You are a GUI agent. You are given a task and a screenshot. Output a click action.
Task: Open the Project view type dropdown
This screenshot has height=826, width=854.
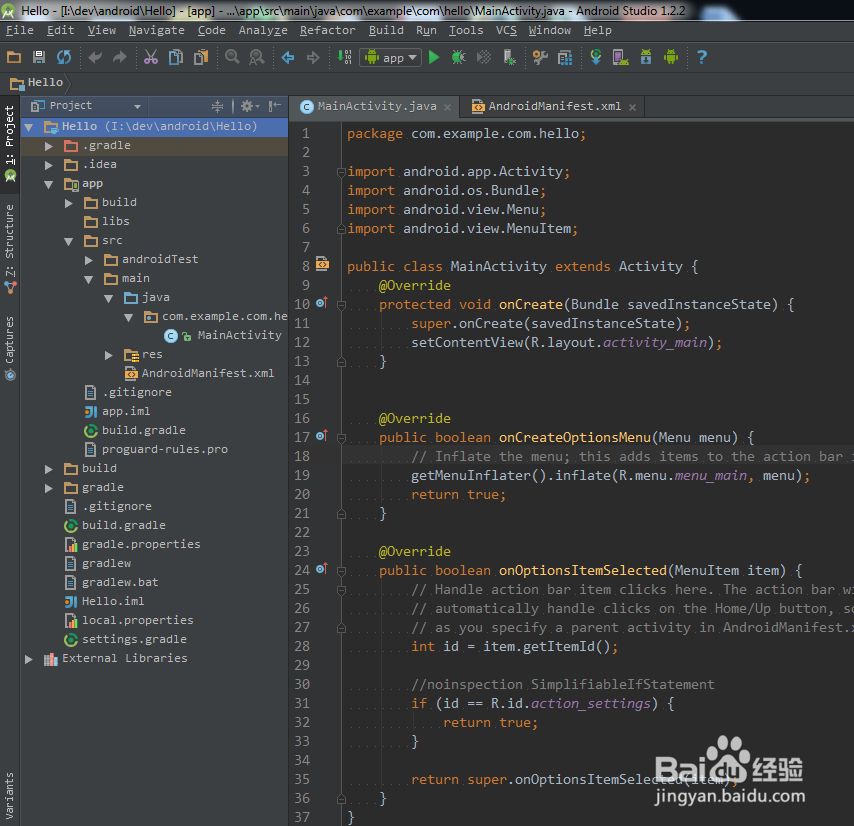pyautogui.click(x=87, y=106)
